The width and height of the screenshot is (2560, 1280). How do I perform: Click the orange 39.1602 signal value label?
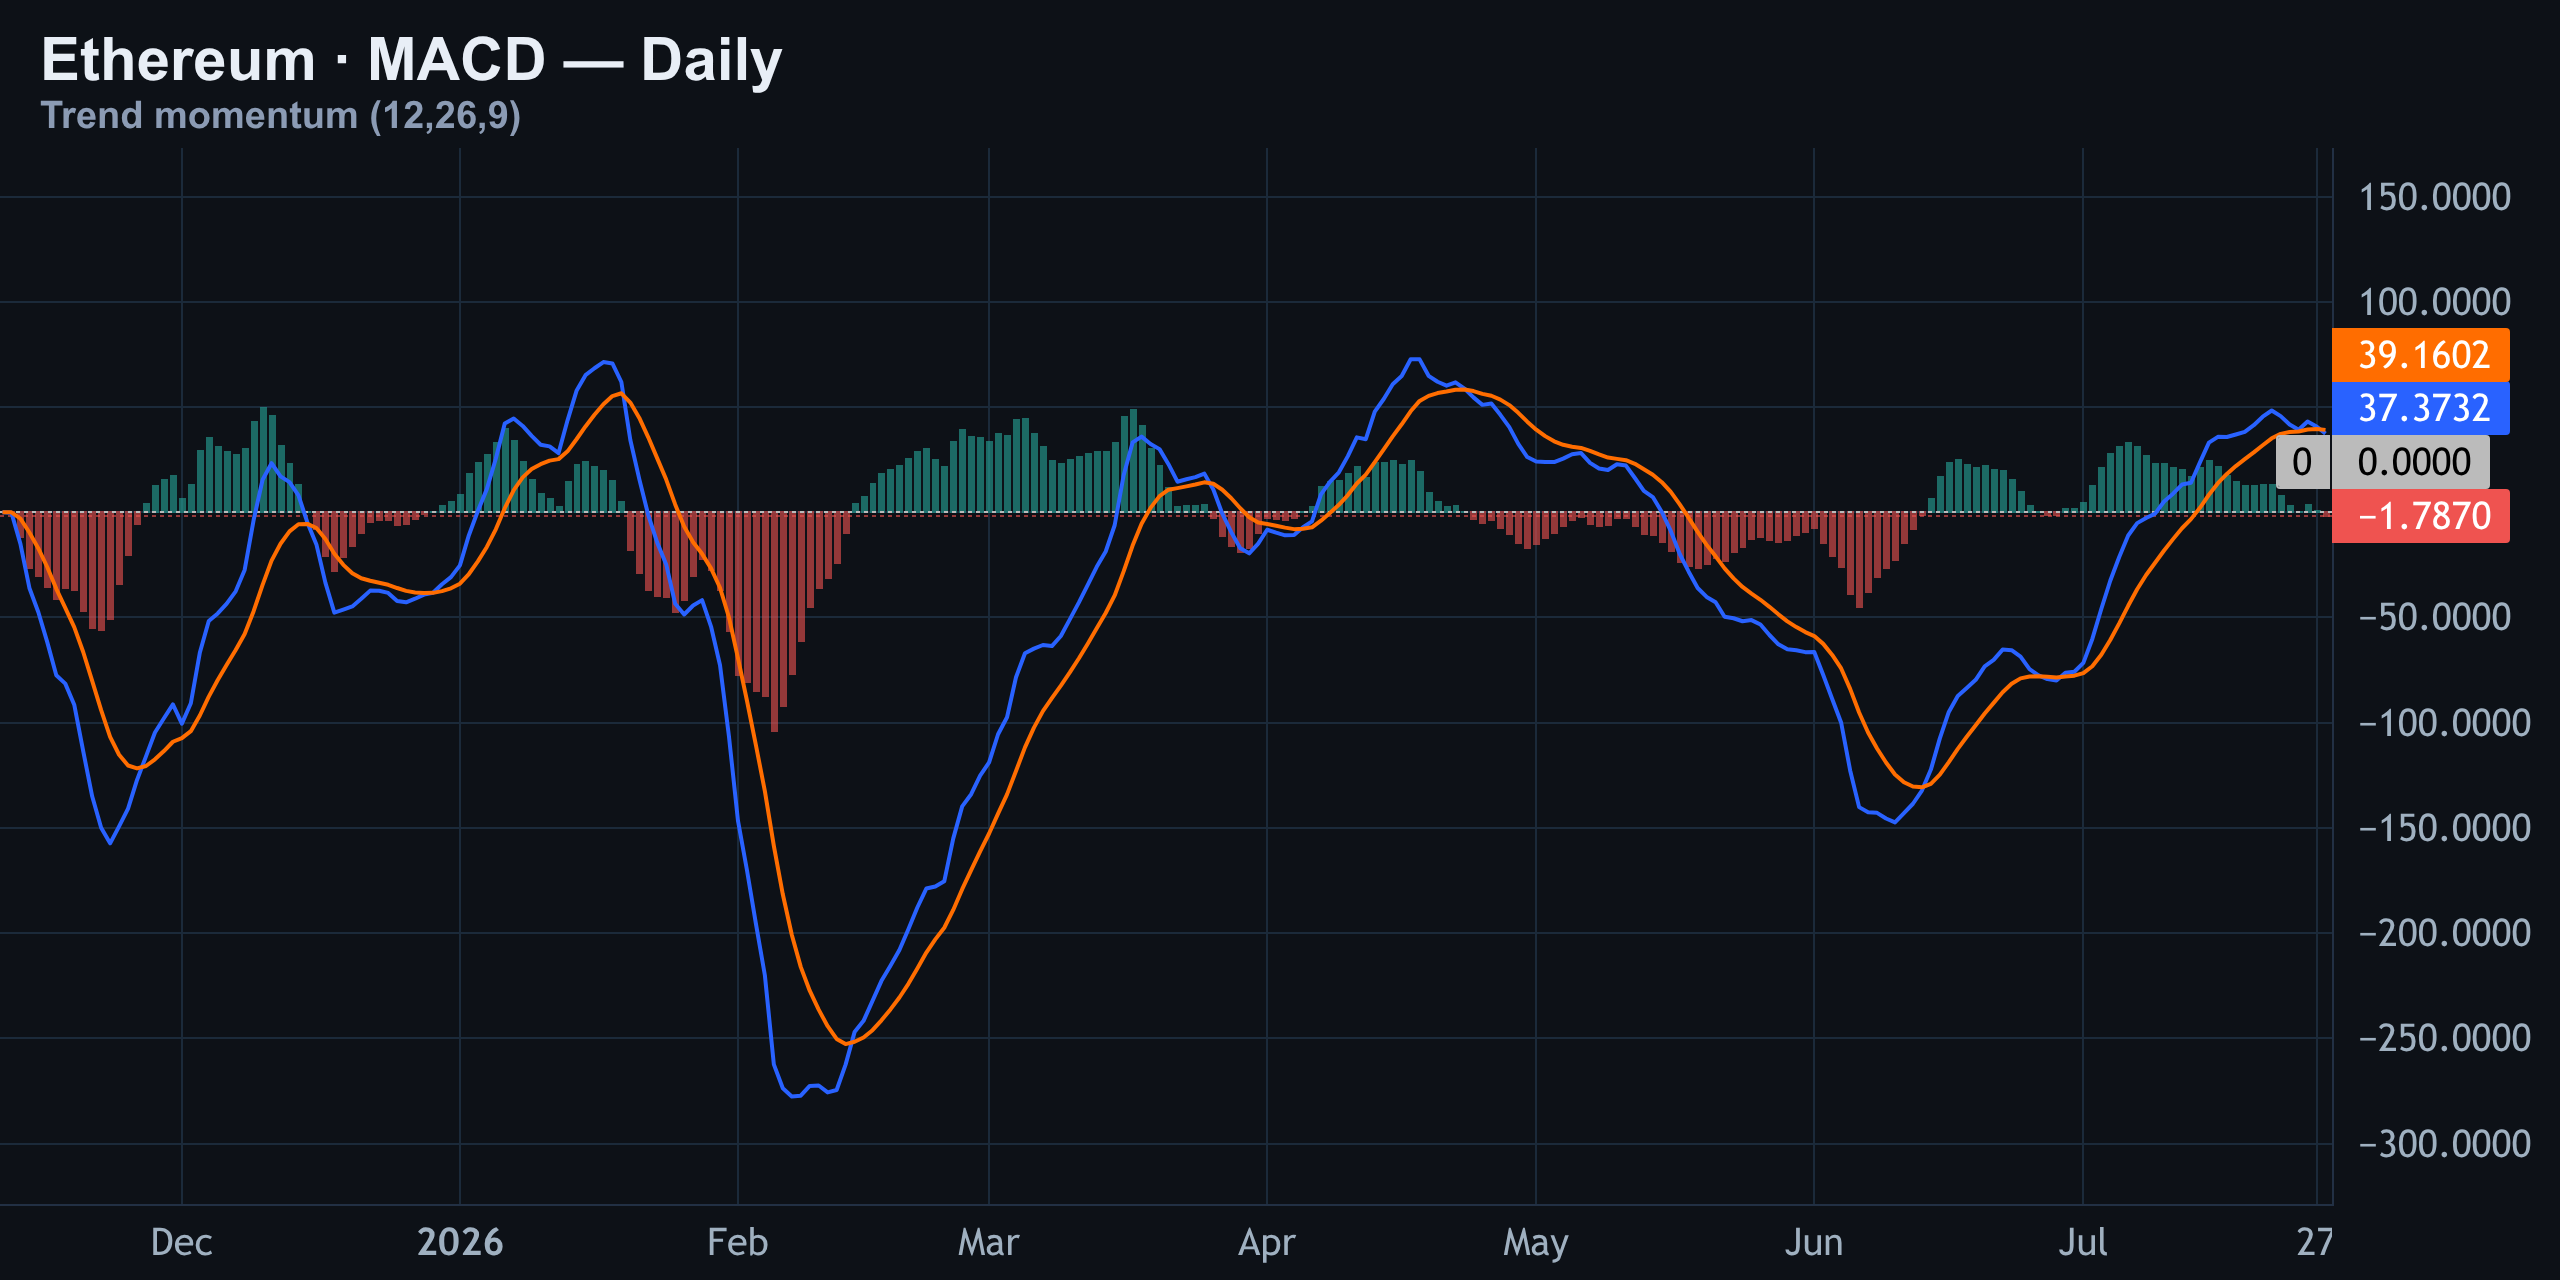pos(2420,355)
